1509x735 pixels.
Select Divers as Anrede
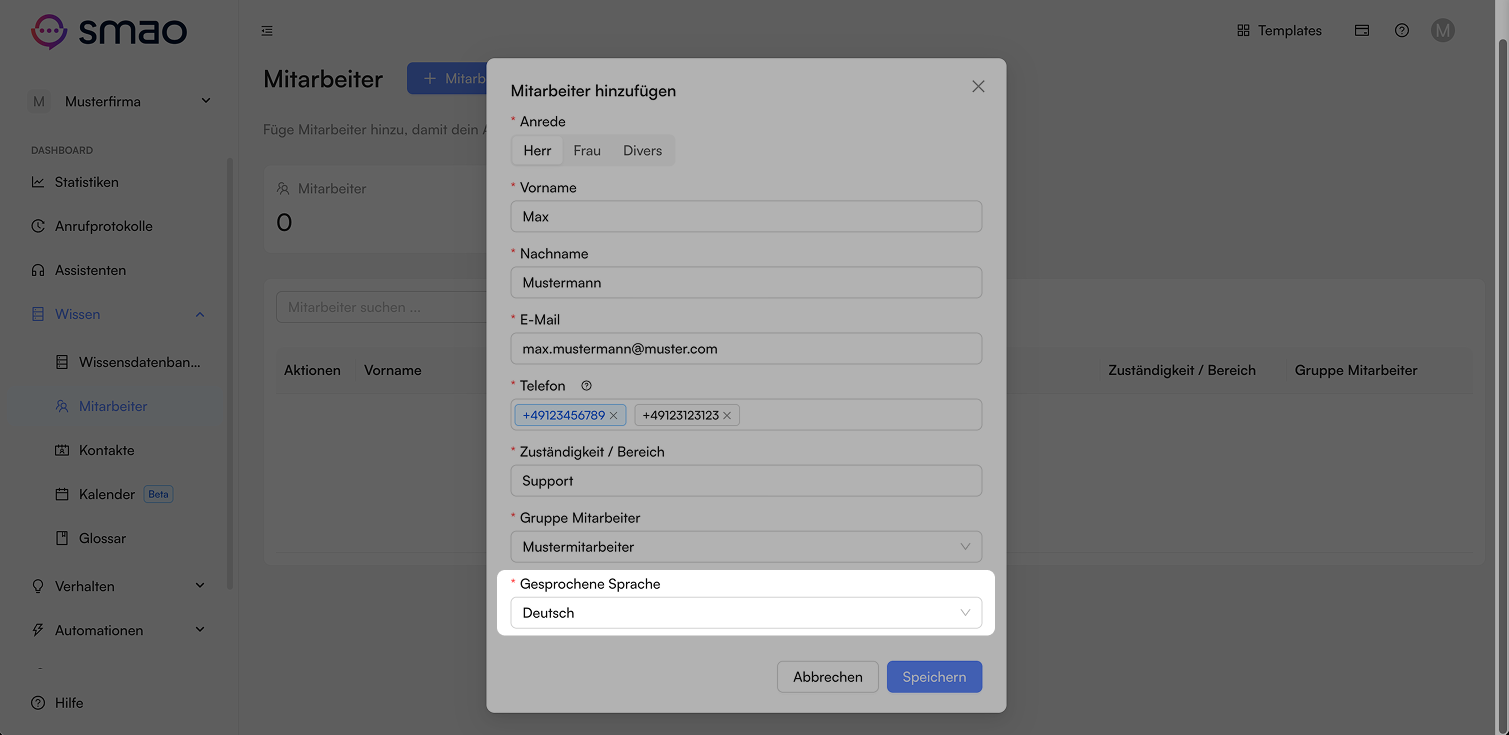pyautogui.click(x=642, y=151)
